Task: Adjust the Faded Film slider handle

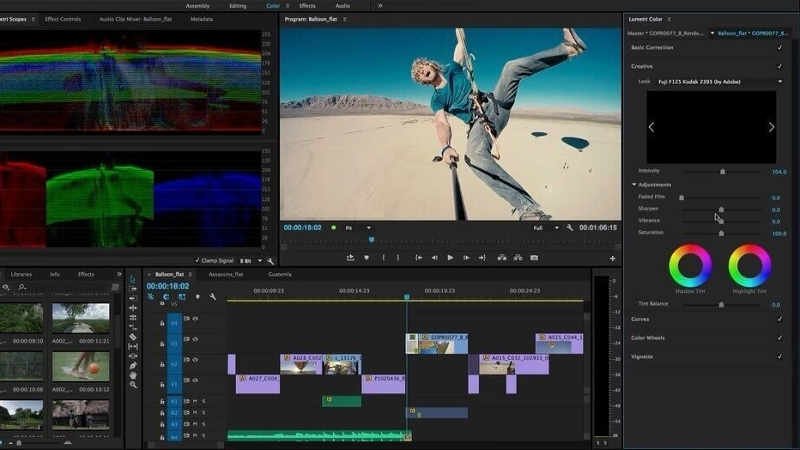Action: (x=681, y=197)
